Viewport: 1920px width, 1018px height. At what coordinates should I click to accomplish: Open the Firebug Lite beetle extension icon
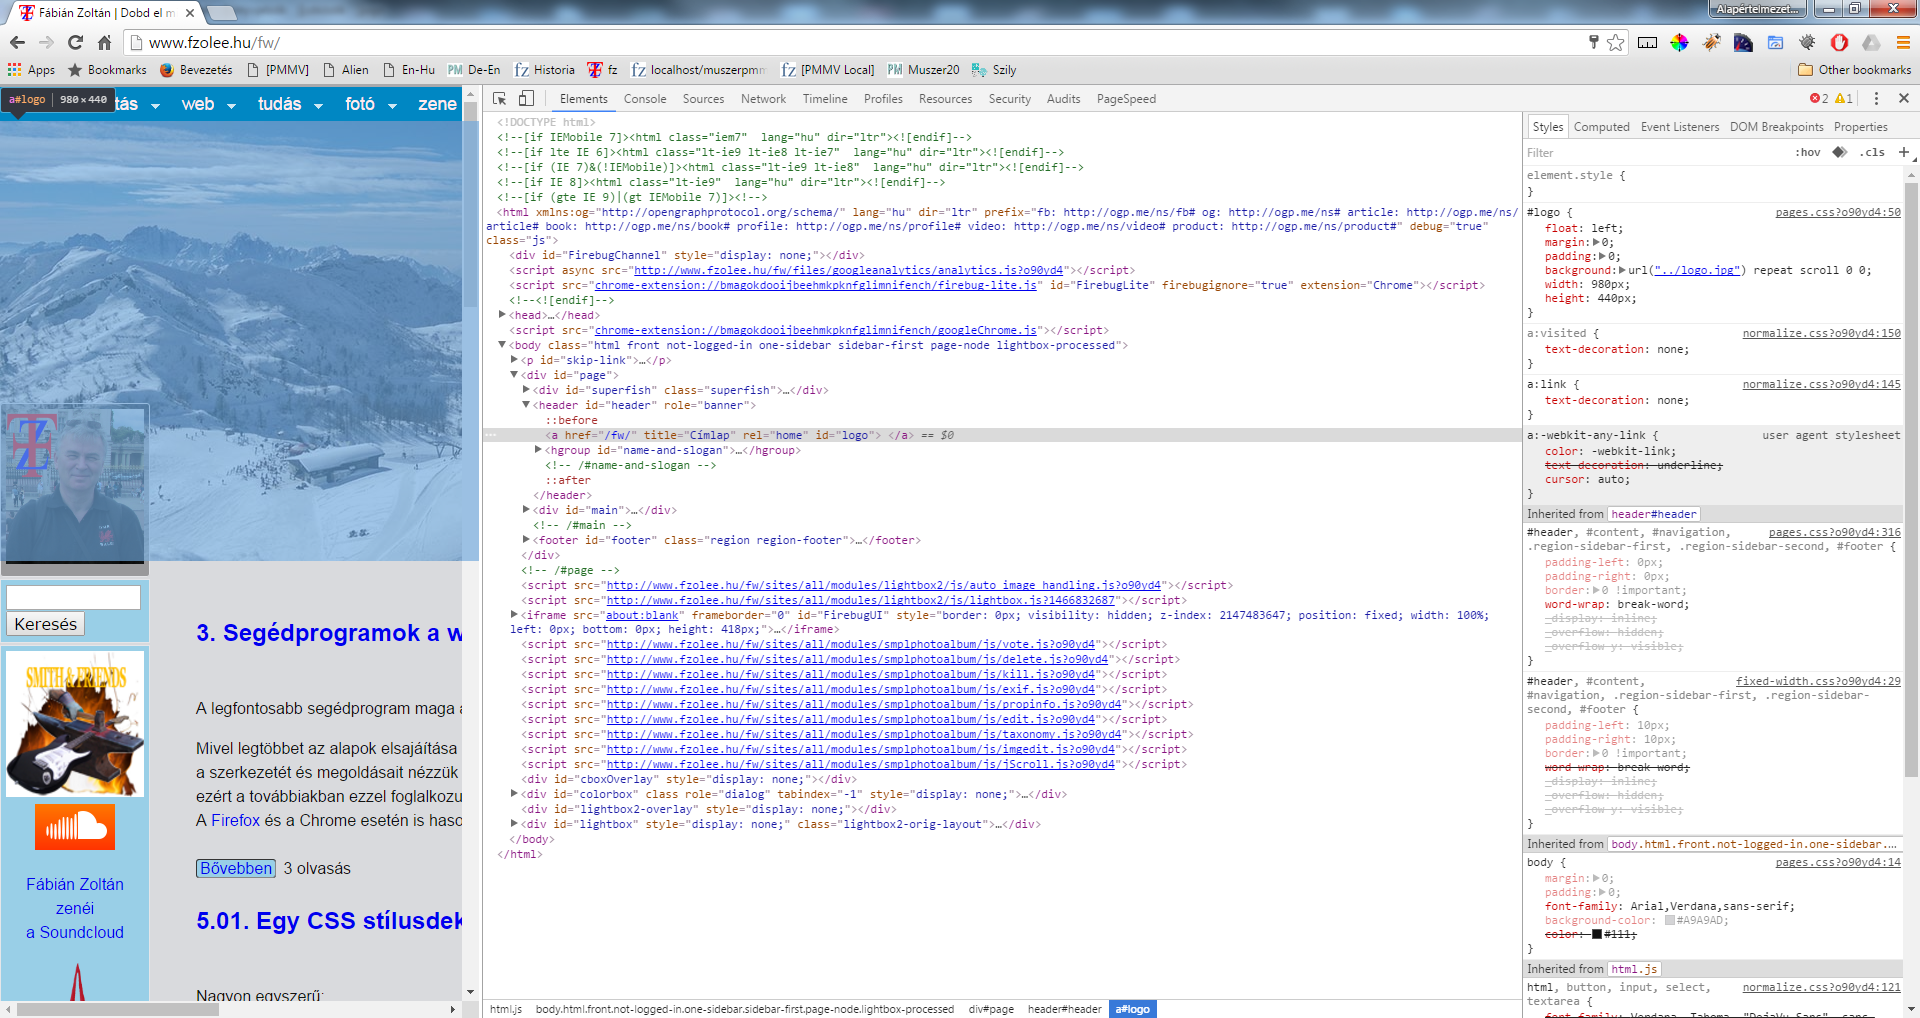click(1712, 42)
